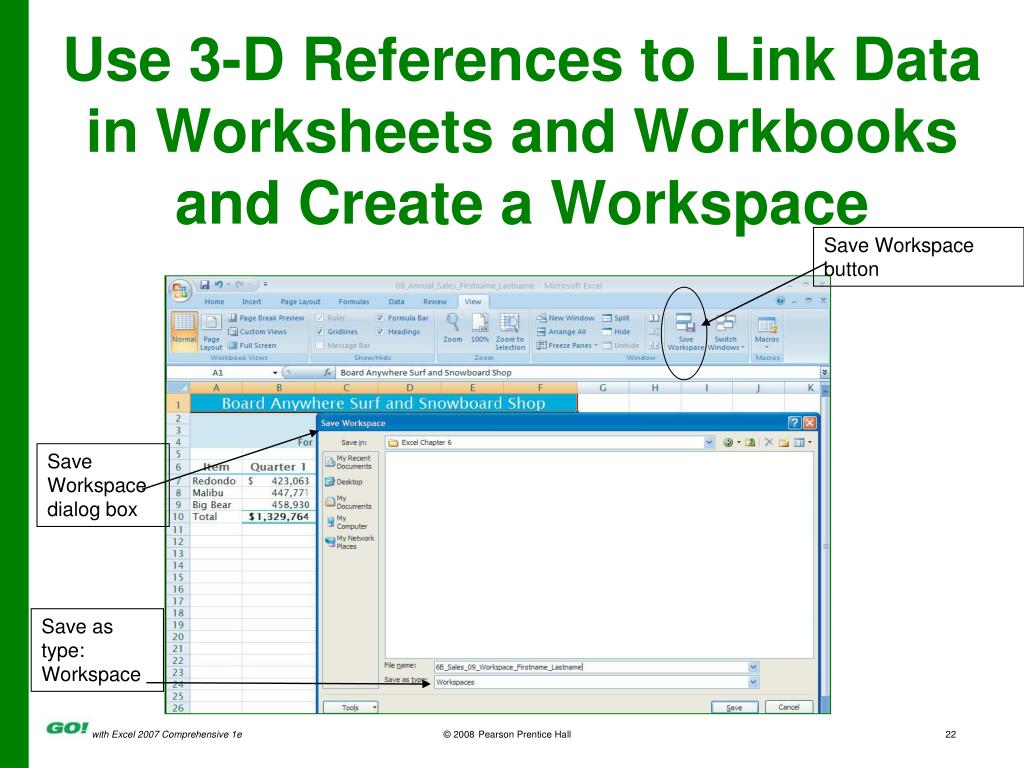This screenshot has height=768, width=1024.
Task: Switch to the Insert ribbon tab
Action: coord(251,302)
